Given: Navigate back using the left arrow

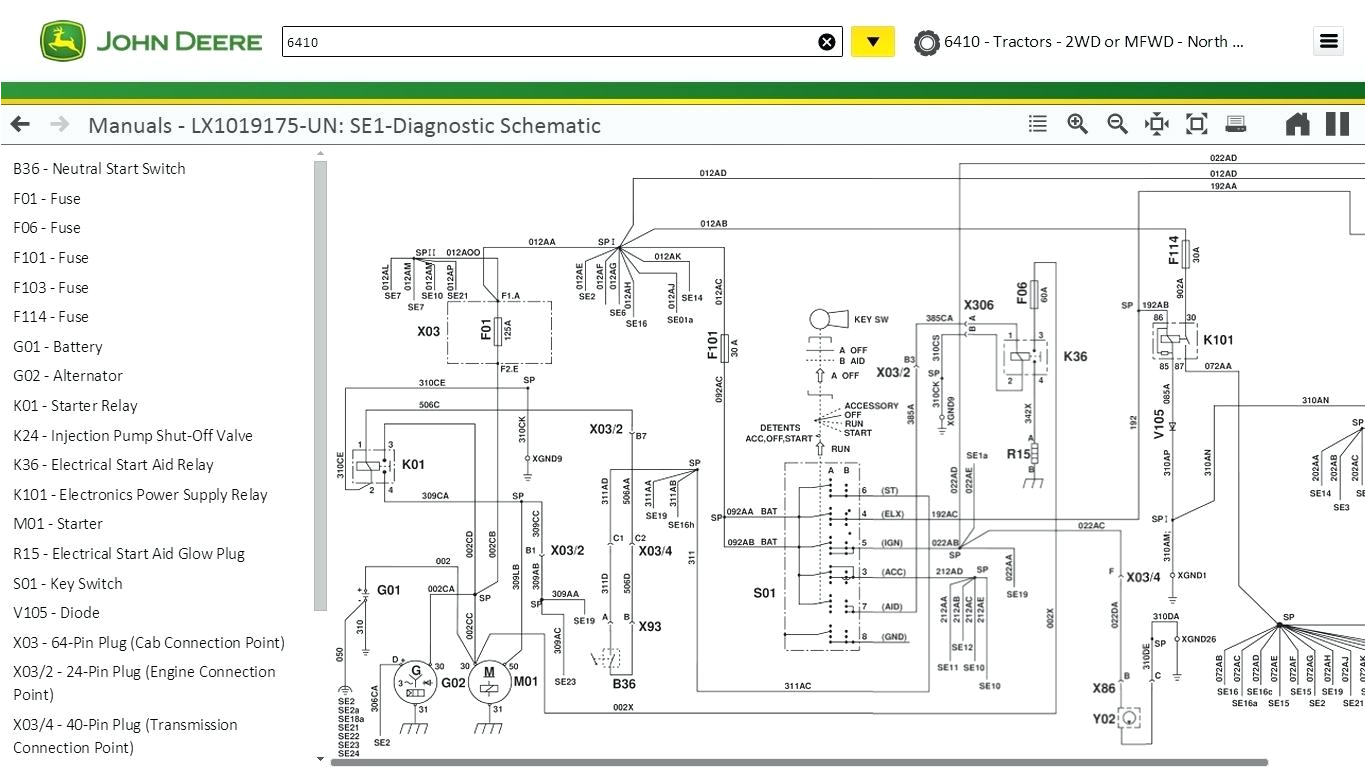Looking at the screenshot, I should (19, 123).
